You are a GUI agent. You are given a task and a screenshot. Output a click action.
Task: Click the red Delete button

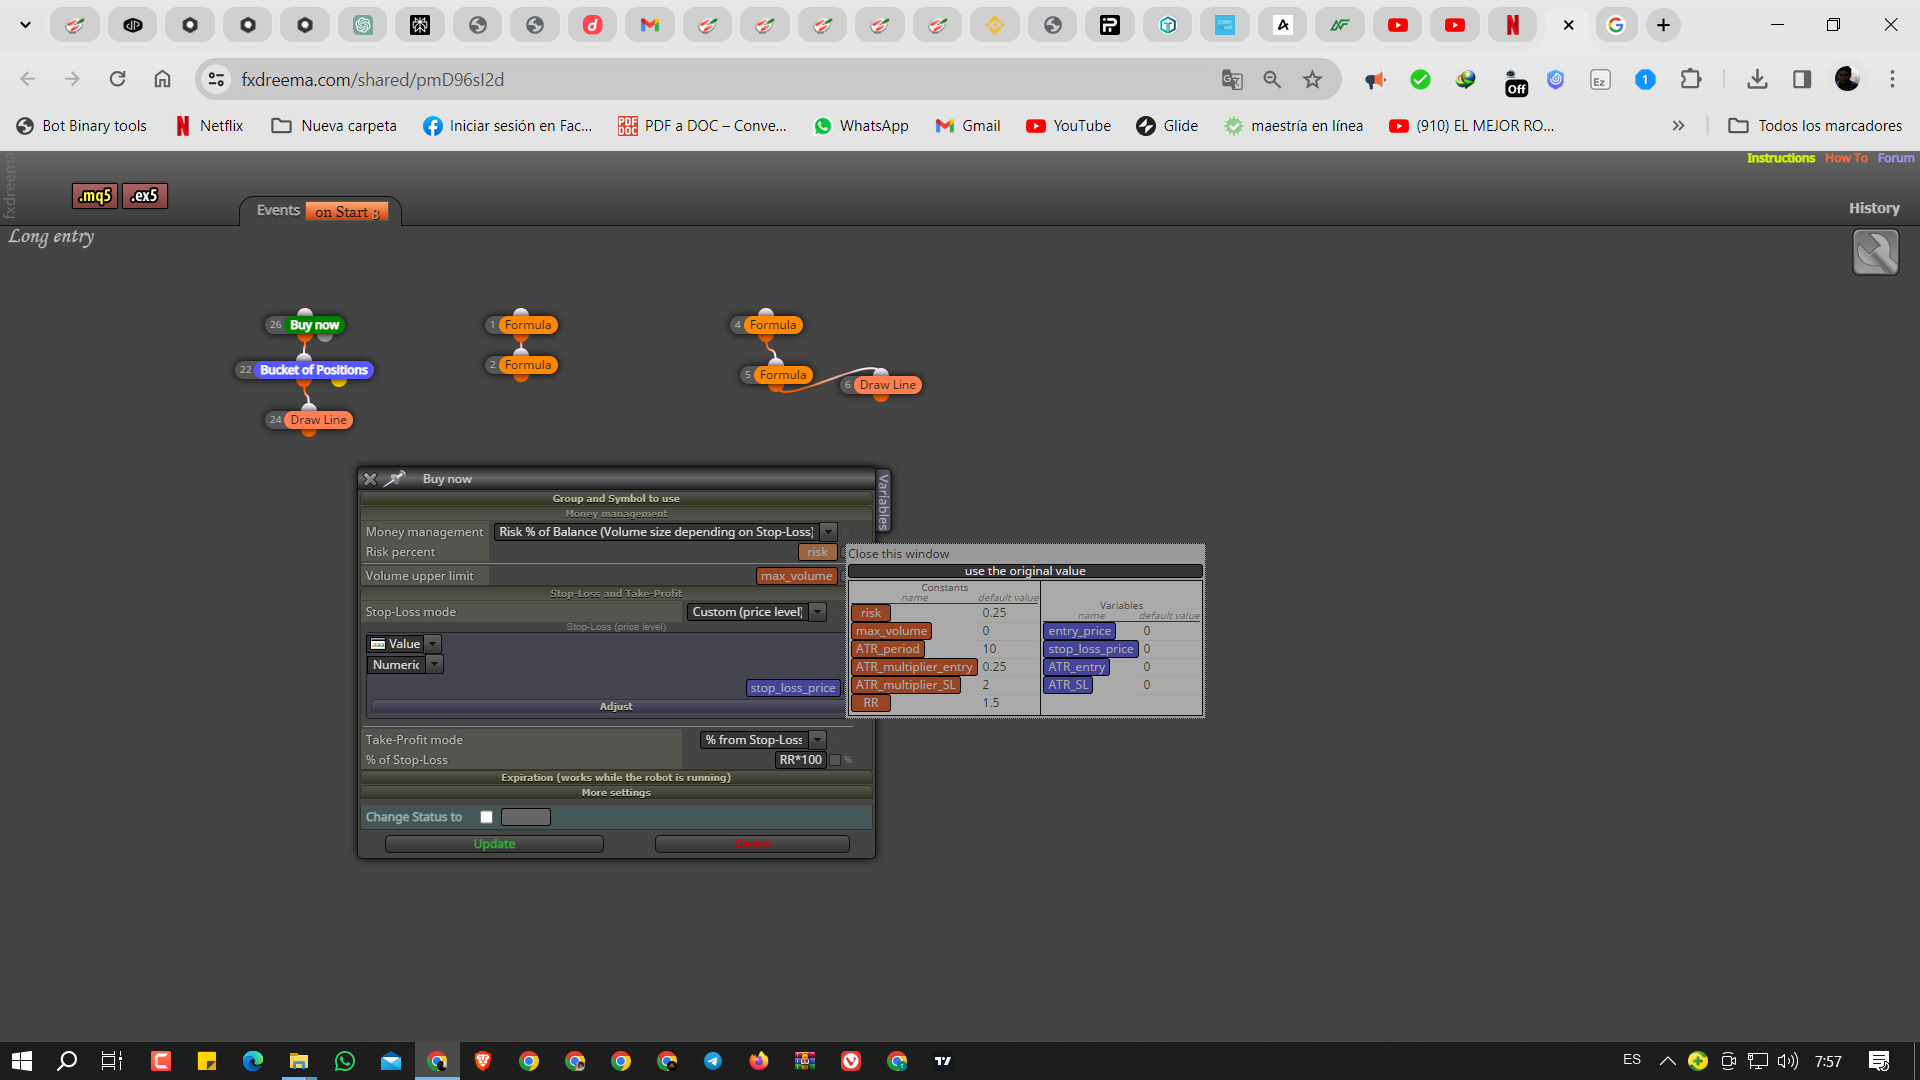[x=752, y=844]
